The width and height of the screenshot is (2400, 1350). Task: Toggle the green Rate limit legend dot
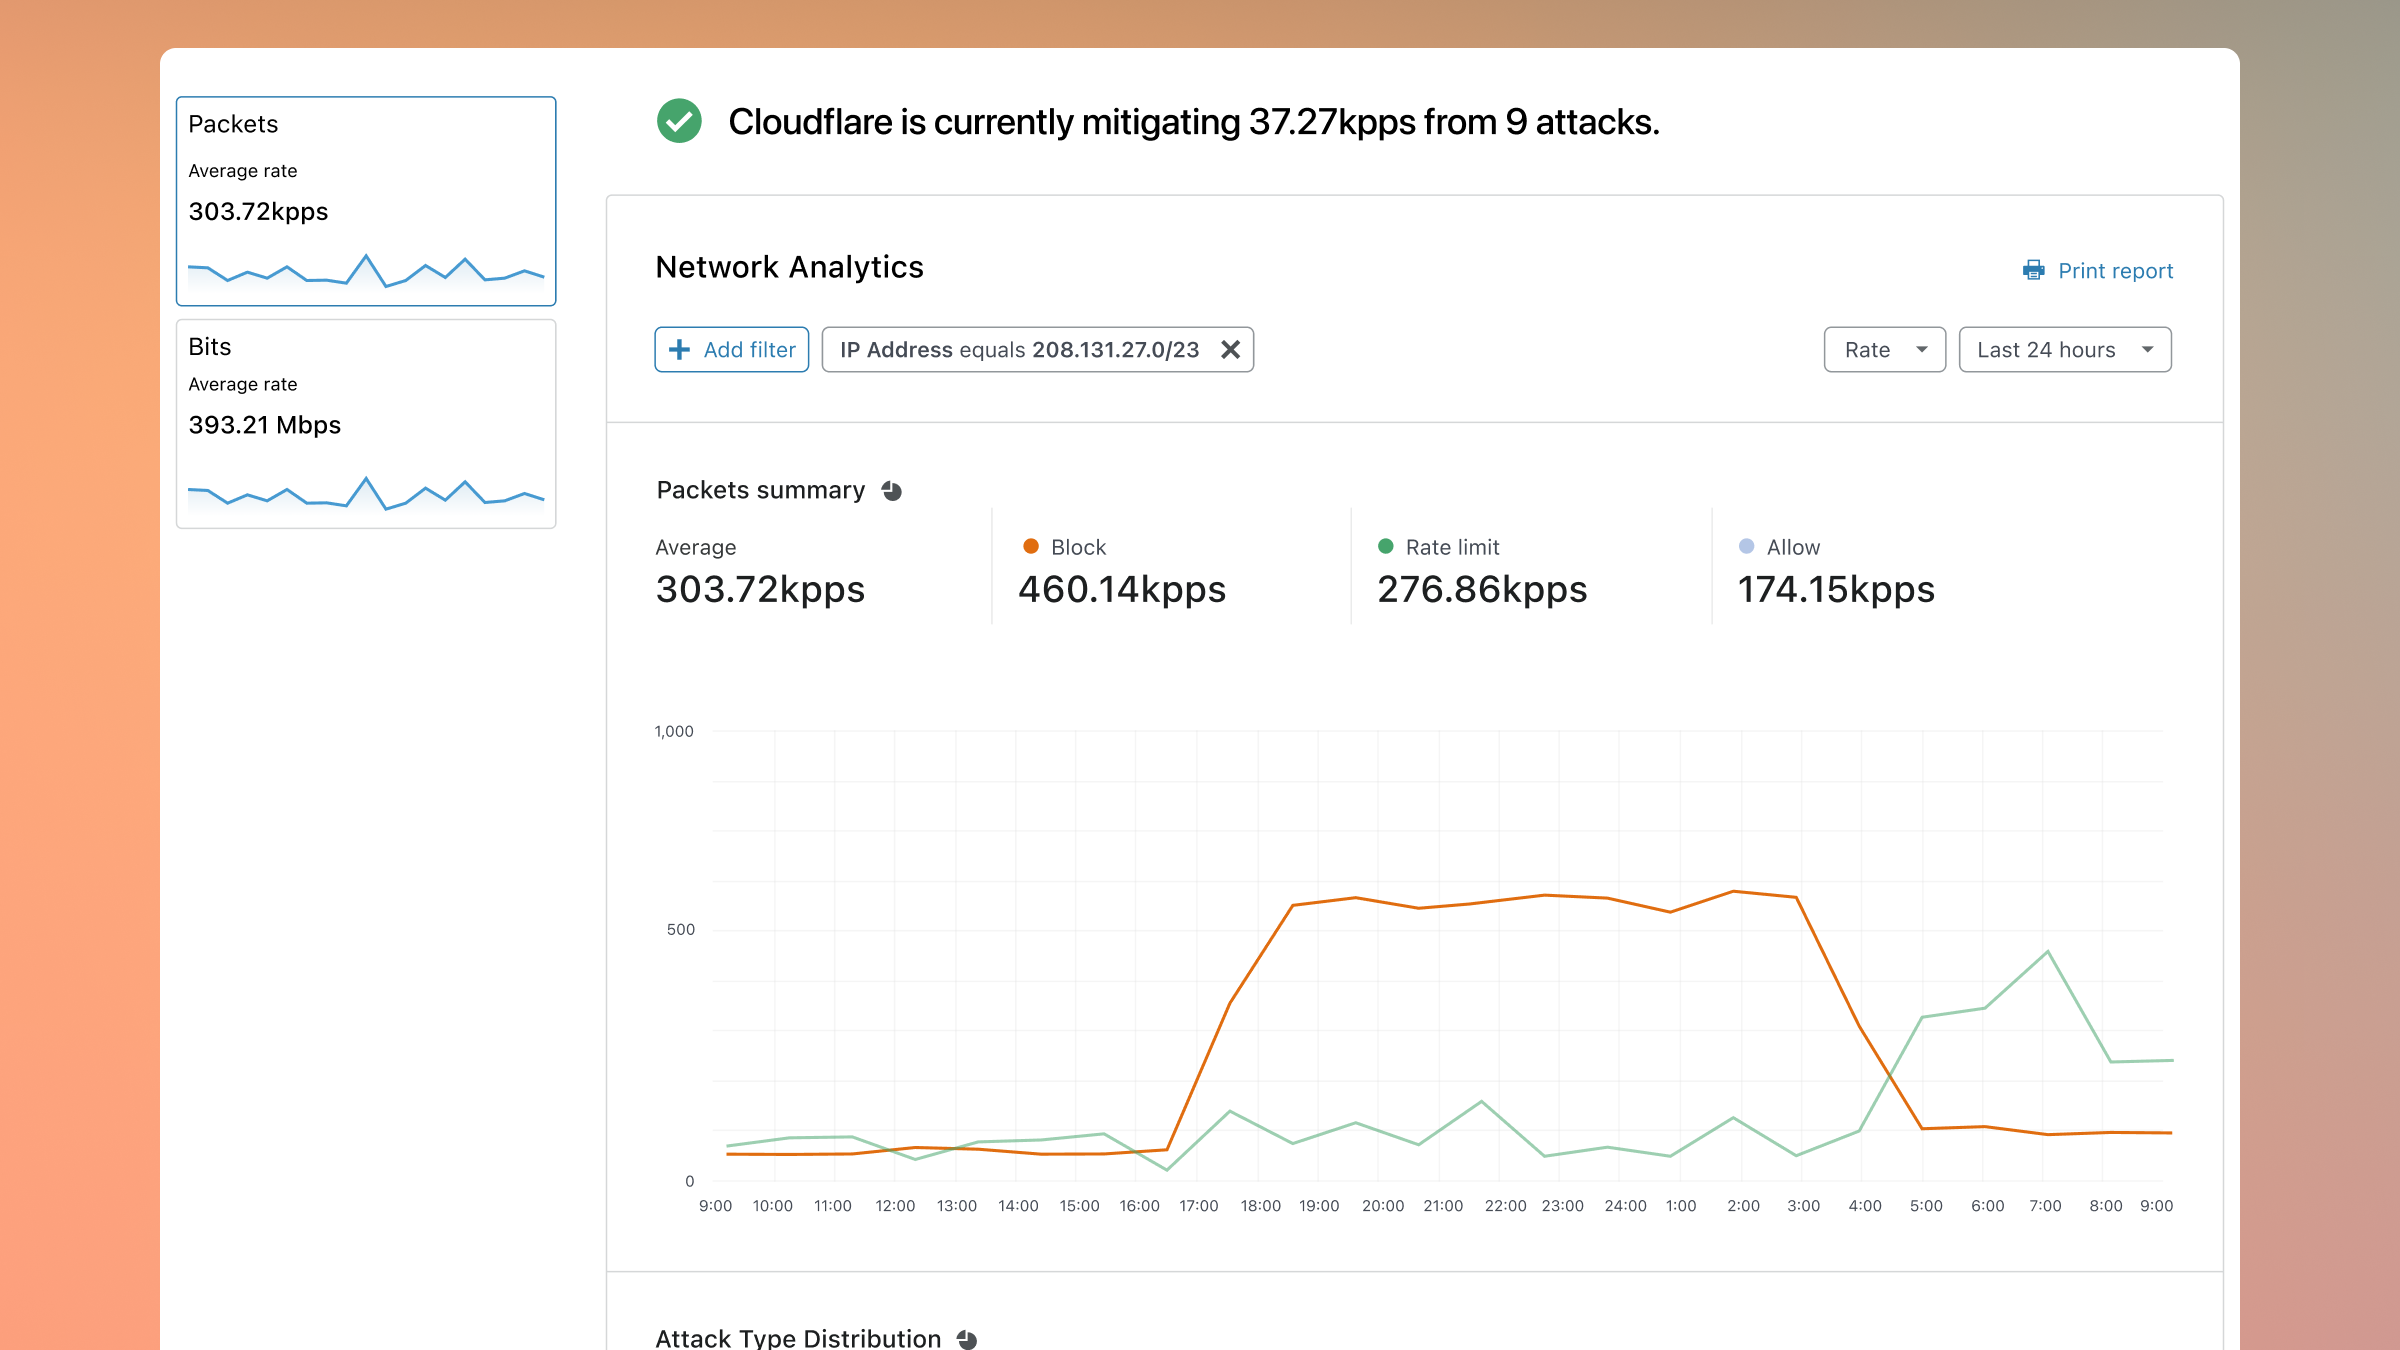1386,546
